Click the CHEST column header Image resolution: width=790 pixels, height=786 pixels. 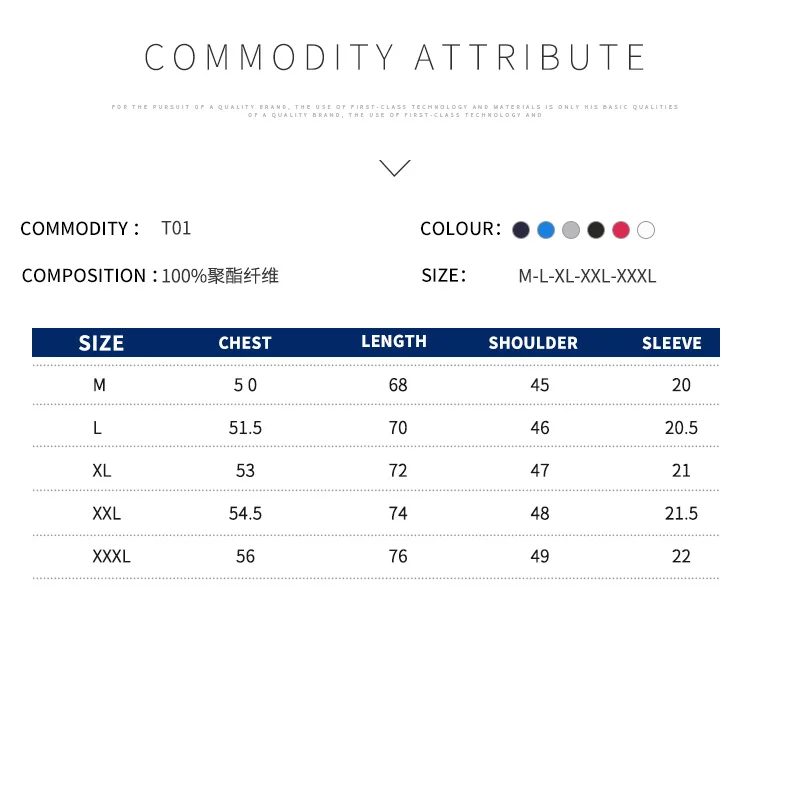click(x=245, y=343)
